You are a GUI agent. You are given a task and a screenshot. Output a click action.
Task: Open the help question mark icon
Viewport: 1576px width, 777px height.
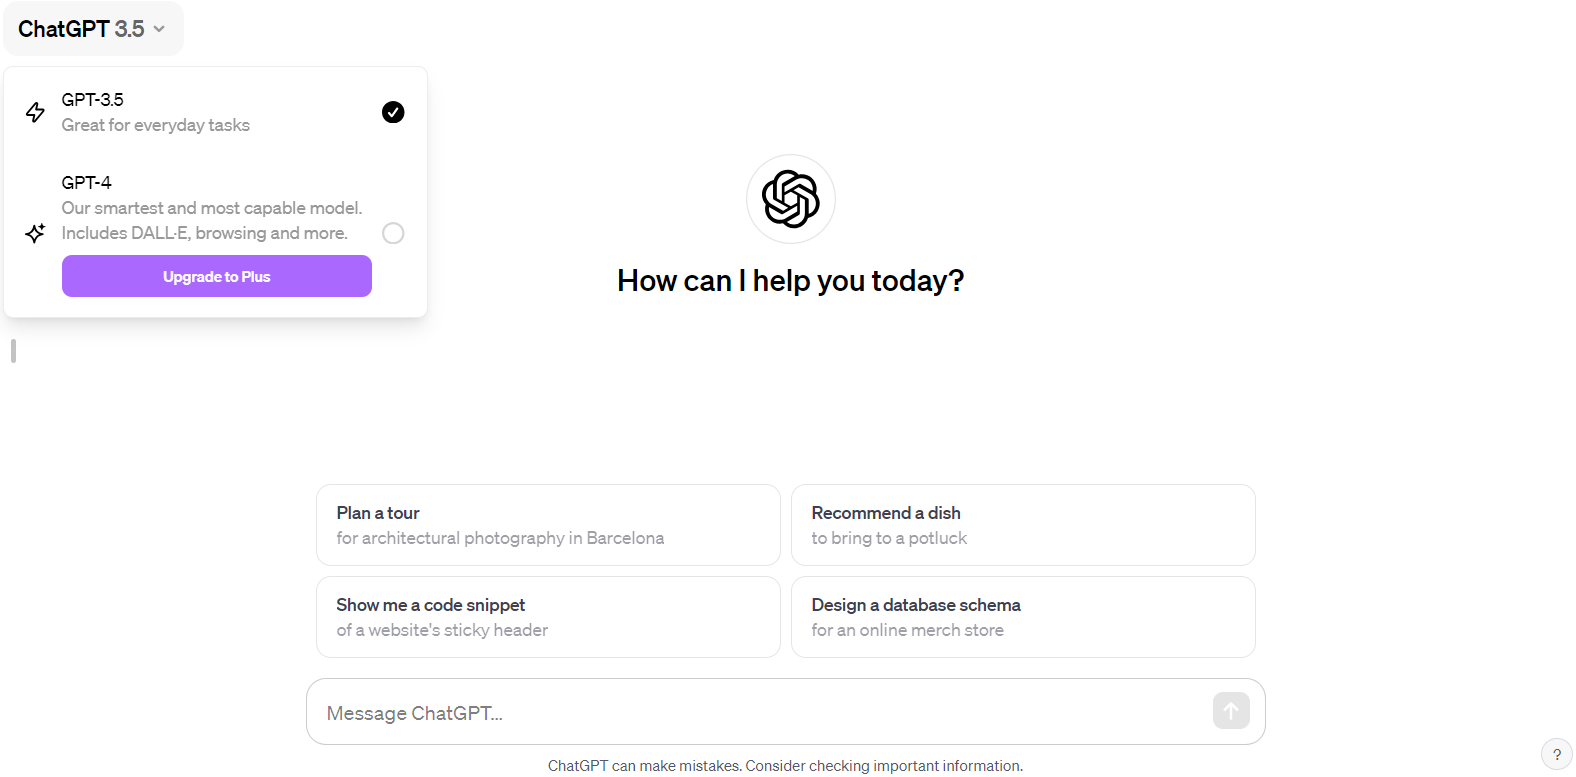1556,754
